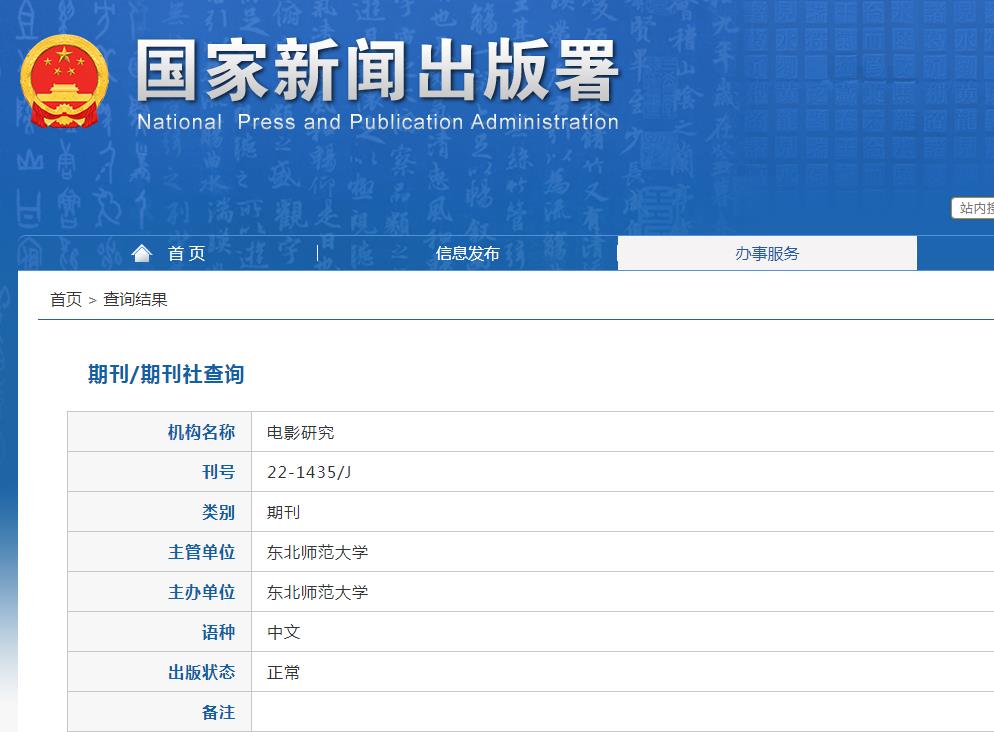Open the 信息发布 navigation menu item
Image resolution: width=994 pixels, height=732 pixels.
pos(466,252)
